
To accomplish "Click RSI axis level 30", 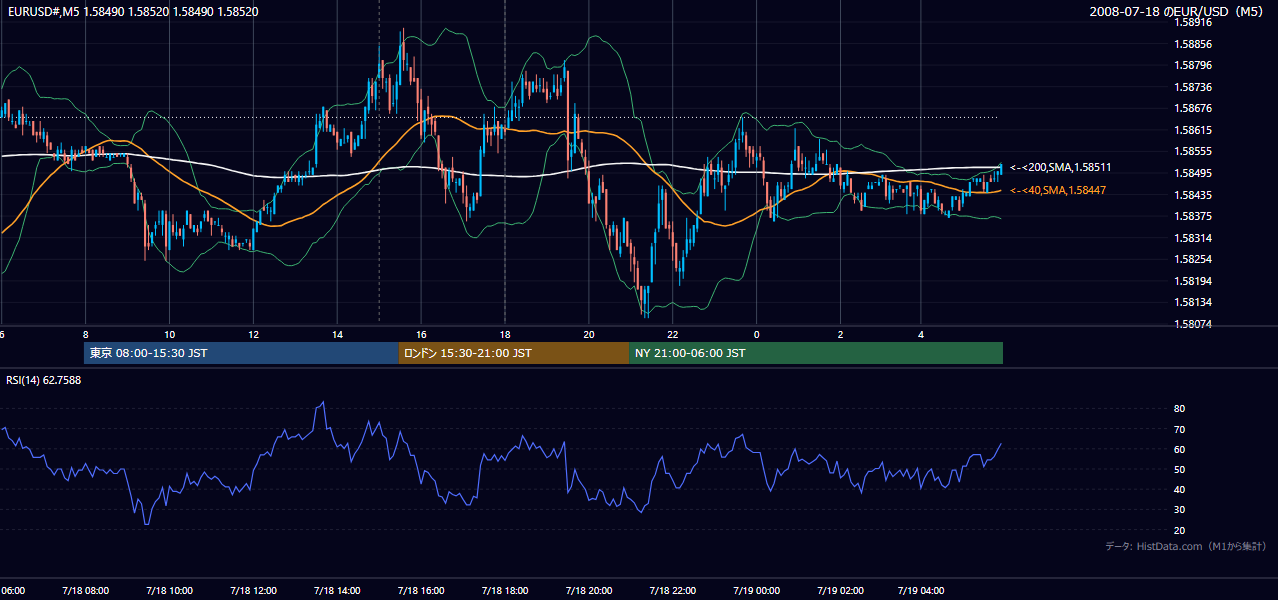I will pyautogui.click(x=1179, y=509).
